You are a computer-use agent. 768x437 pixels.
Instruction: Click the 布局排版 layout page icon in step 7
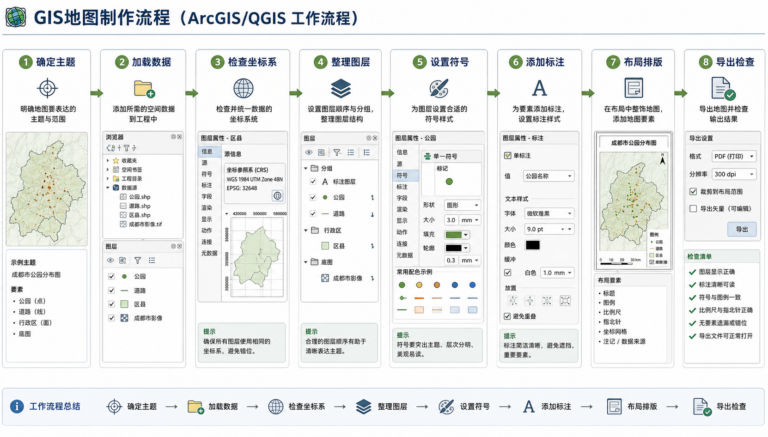[633, 89]
